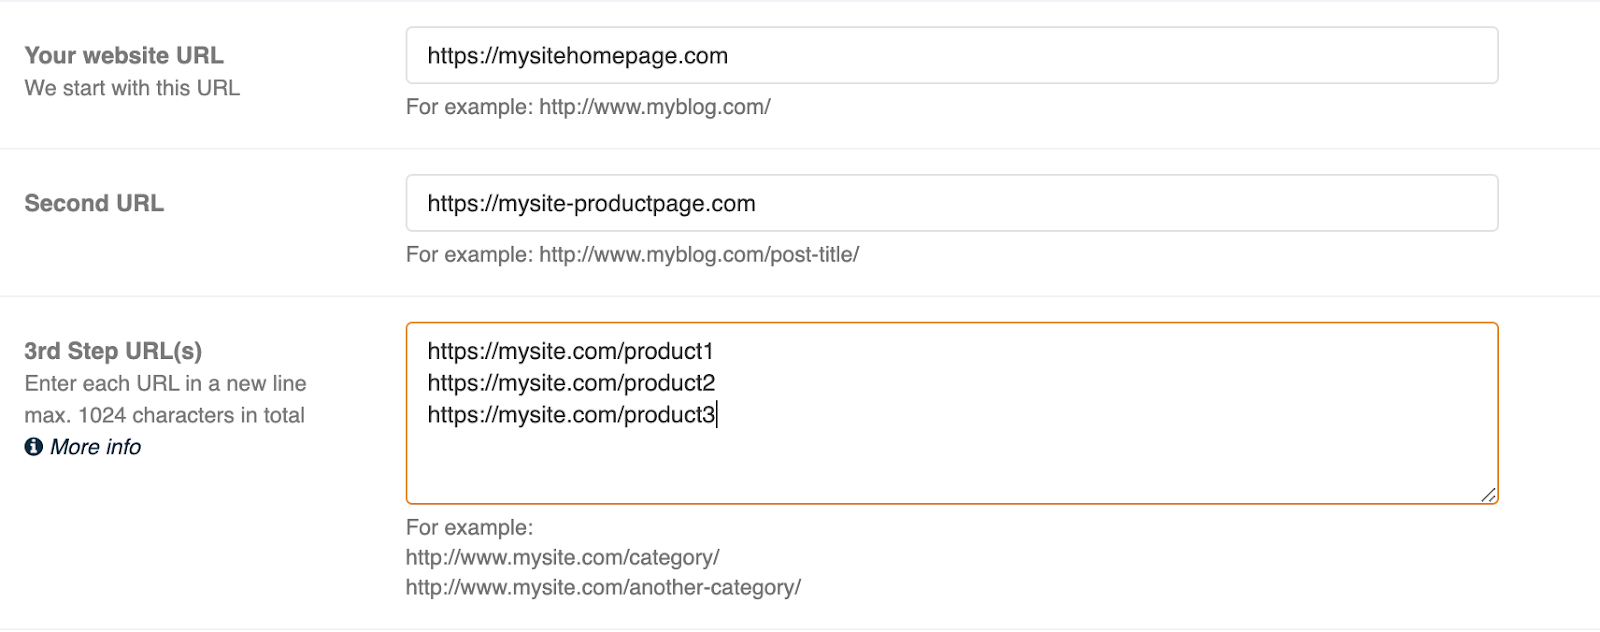Image resolution: width=1600 pixels, height=632 pixels.
Task: Click the '3rd Step URL(s)' label
Action: click(113, 351)
